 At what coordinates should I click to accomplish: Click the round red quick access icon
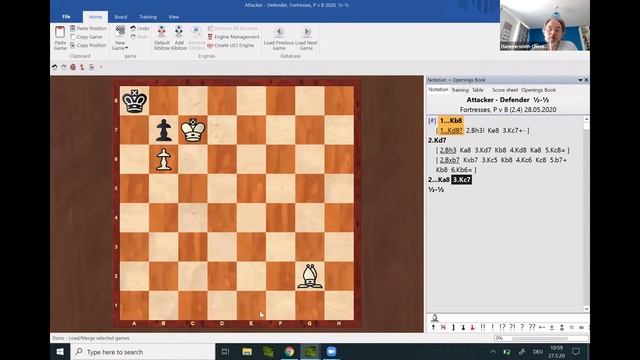click(73, 67)
